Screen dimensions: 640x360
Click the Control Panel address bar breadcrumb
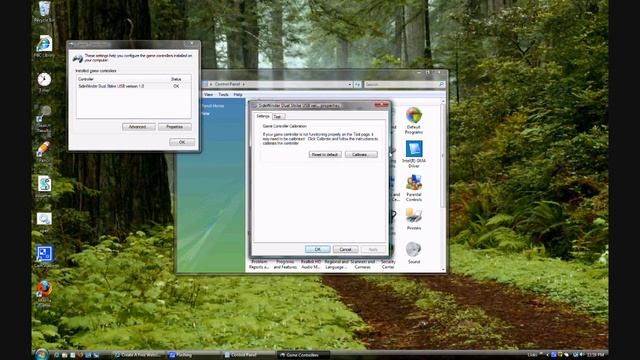227,84
